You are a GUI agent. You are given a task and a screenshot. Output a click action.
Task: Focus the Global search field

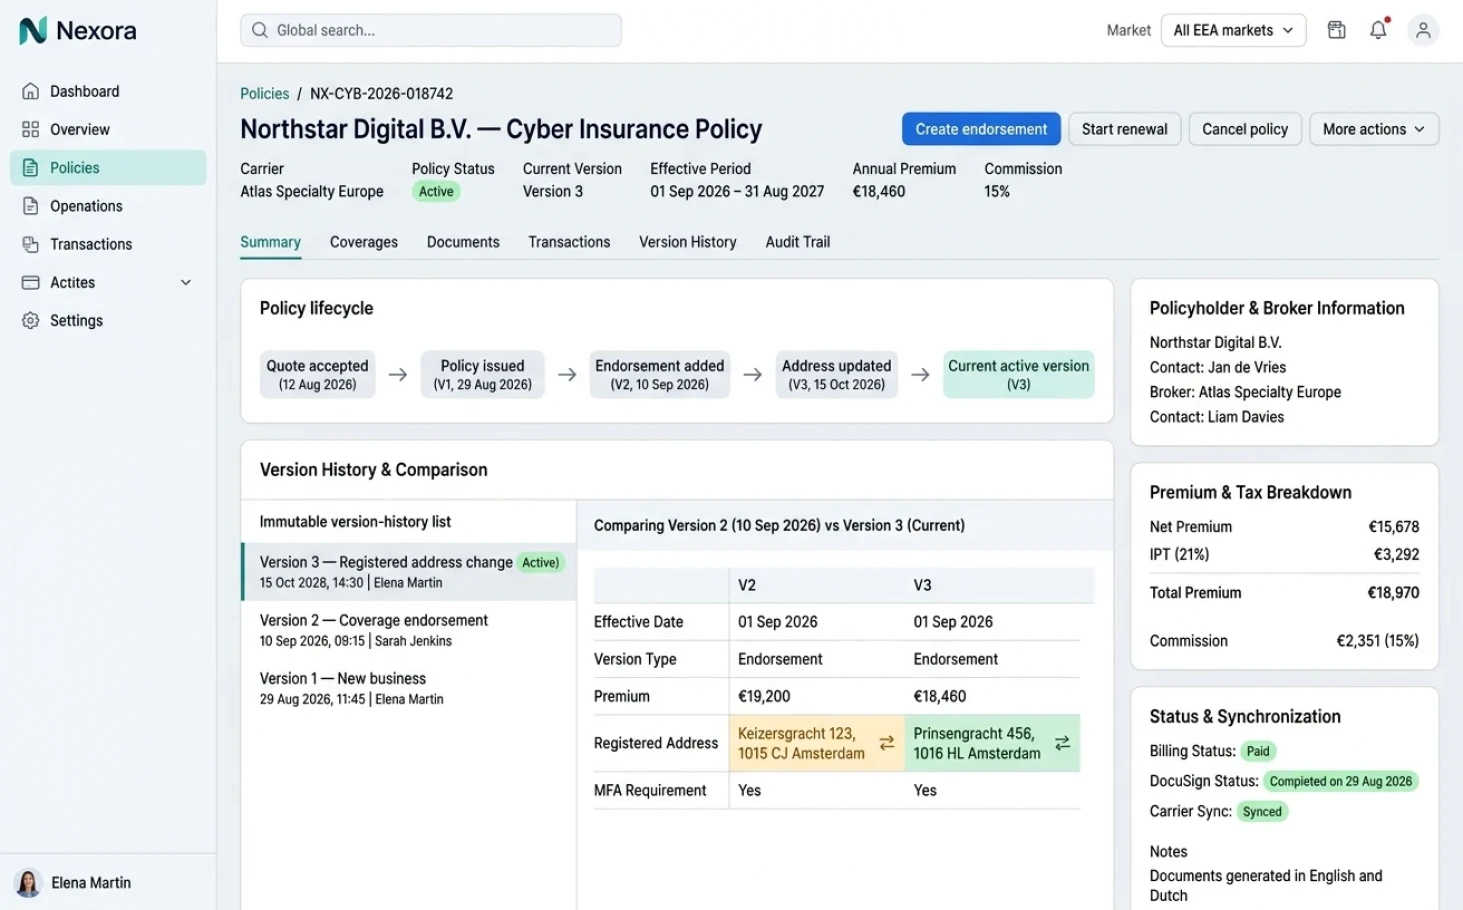431,30
